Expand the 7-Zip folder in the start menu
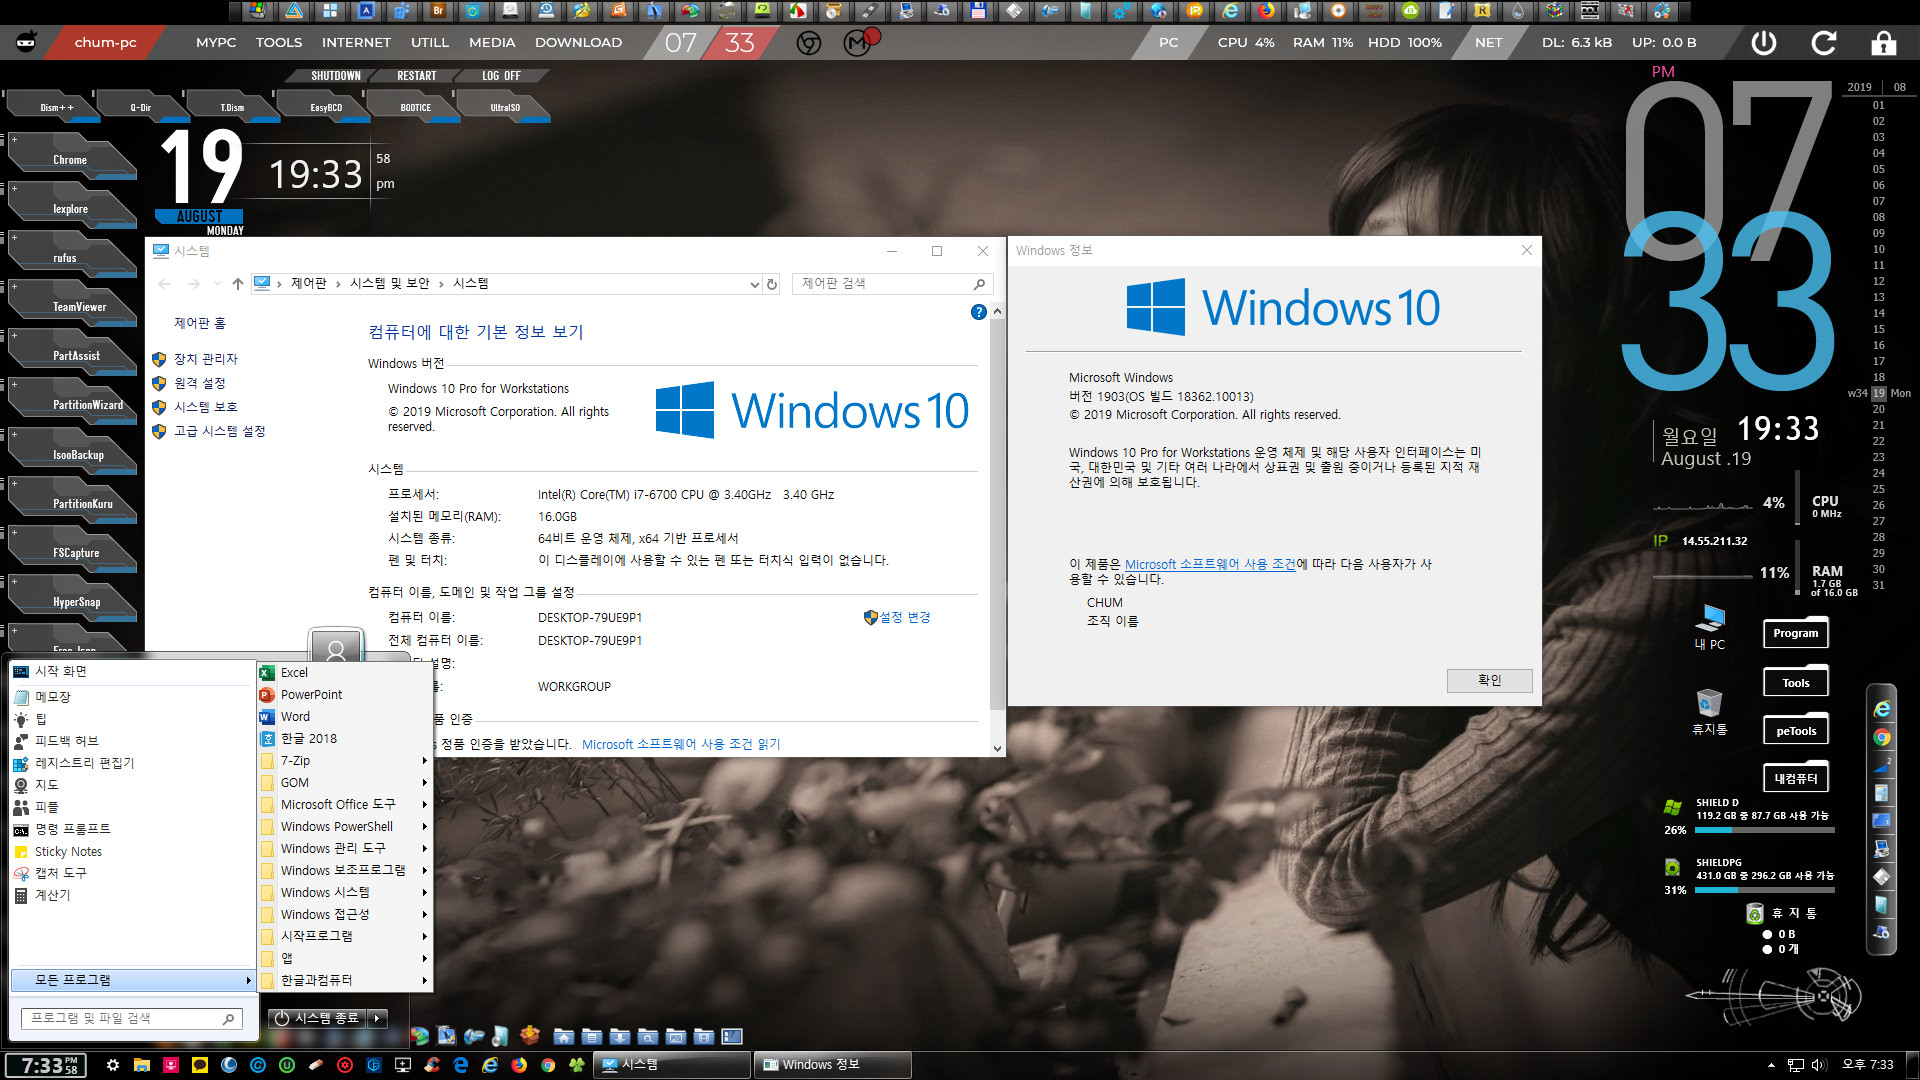The width and height of the screenshot is (1920, 1080). coord(345,761)
